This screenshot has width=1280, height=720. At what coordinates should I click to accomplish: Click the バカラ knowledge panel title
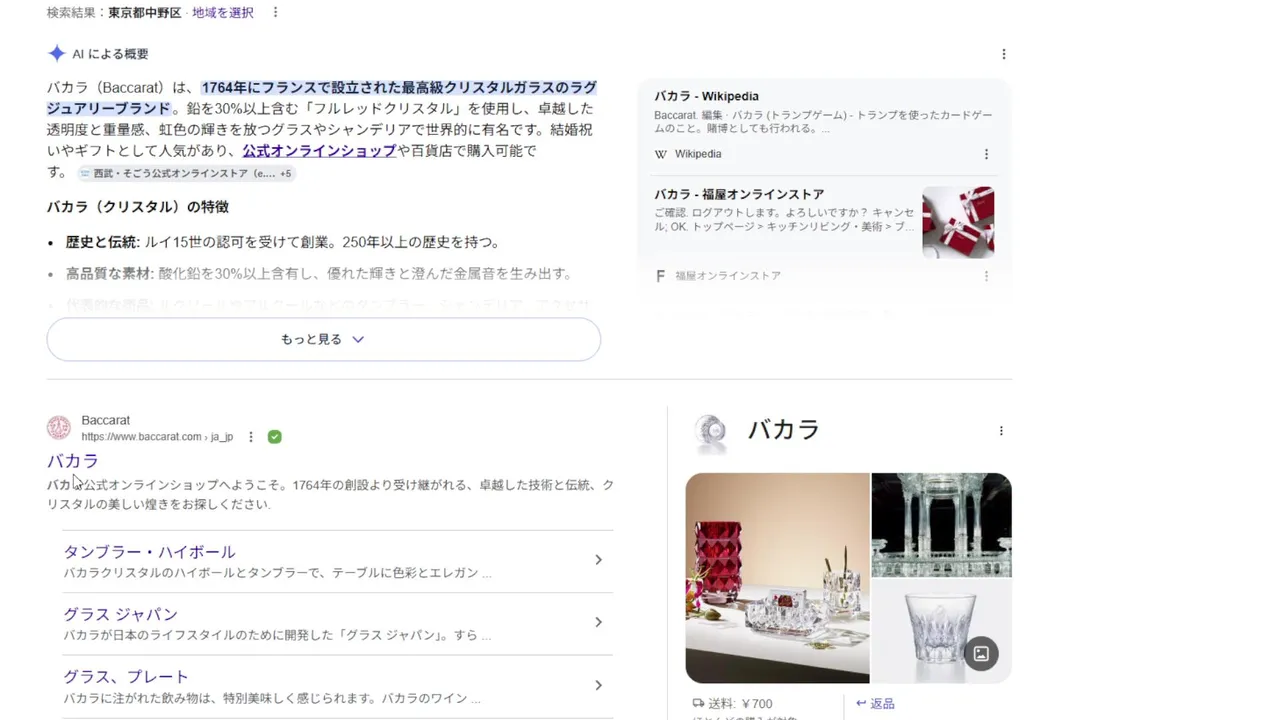[784, 430]
